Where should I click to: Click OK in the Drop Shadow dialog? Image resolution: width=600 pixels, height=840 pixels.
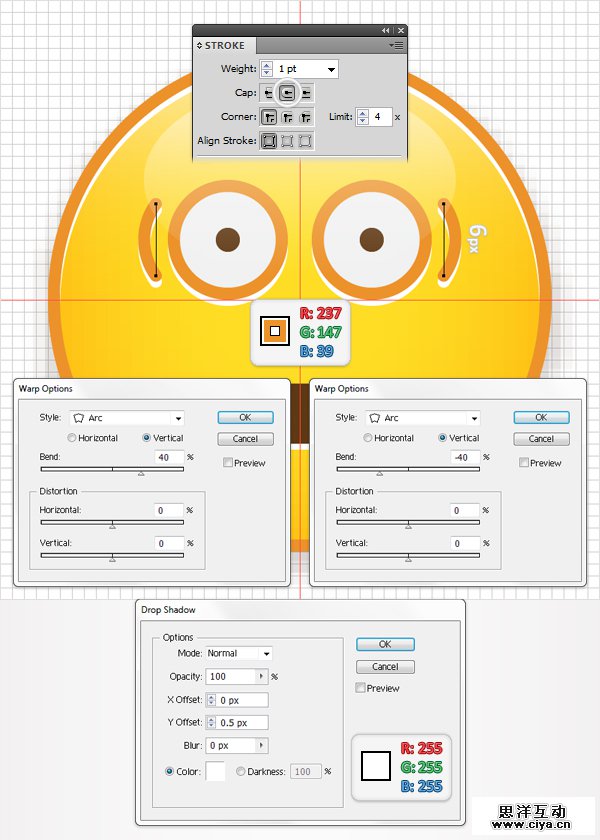coord(385,645)
